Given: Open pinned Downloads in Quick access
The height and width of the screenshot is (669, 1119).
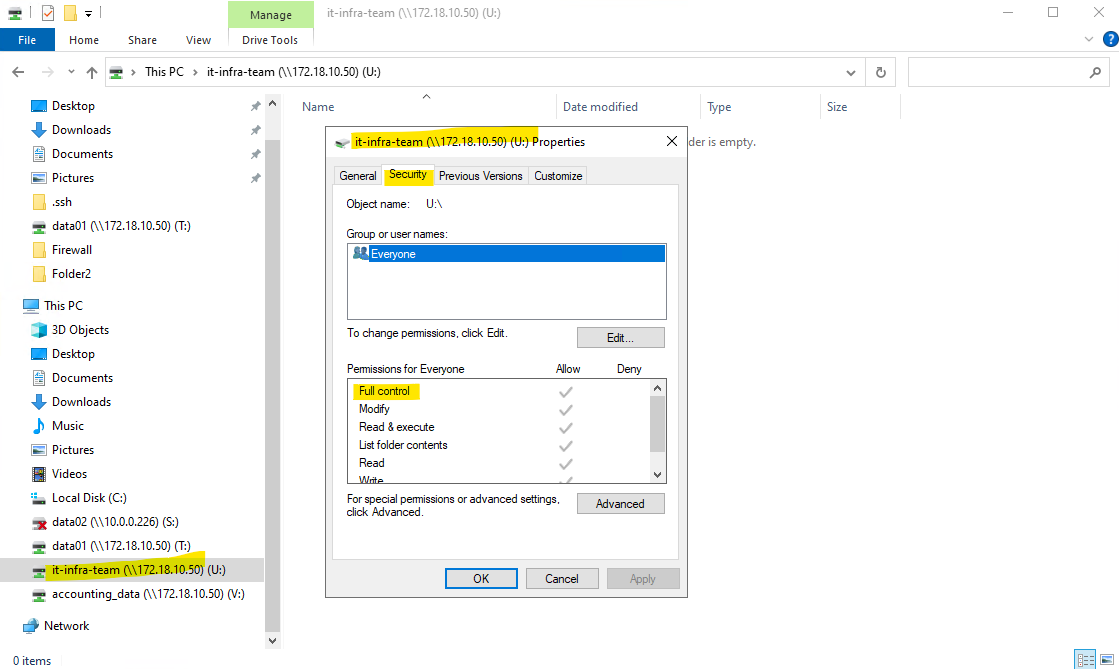Looking at the screenshot, I should point(81,130).
